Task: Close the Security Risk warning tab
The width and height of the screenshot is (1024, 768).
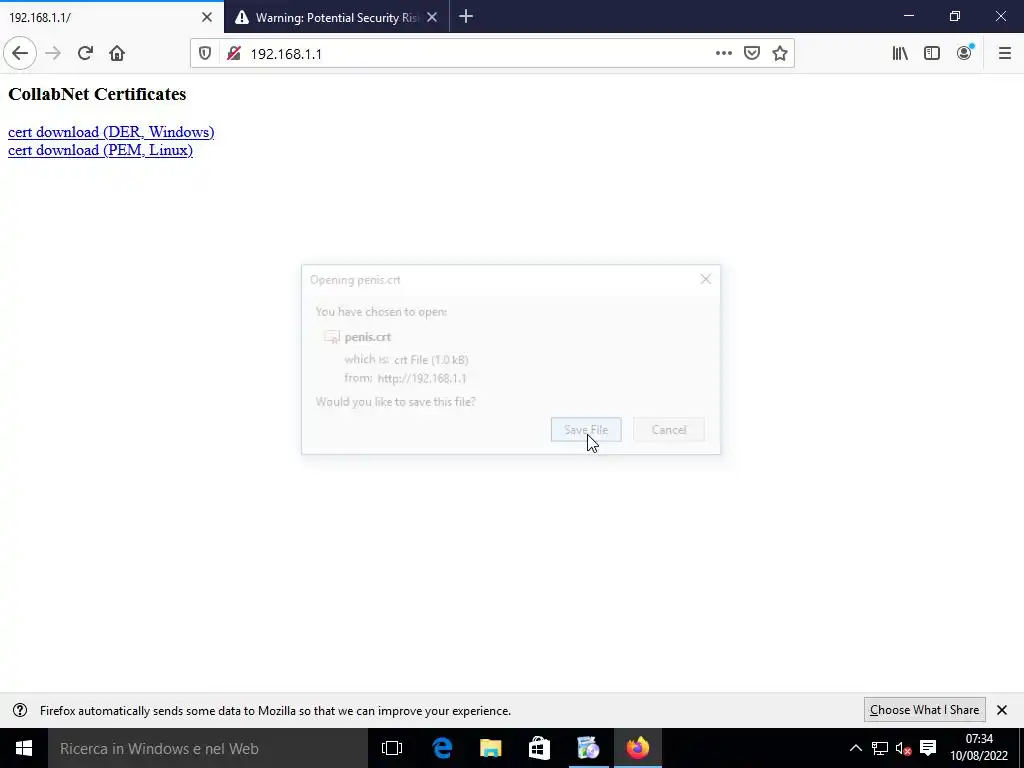Action: (x=432, y=18)
